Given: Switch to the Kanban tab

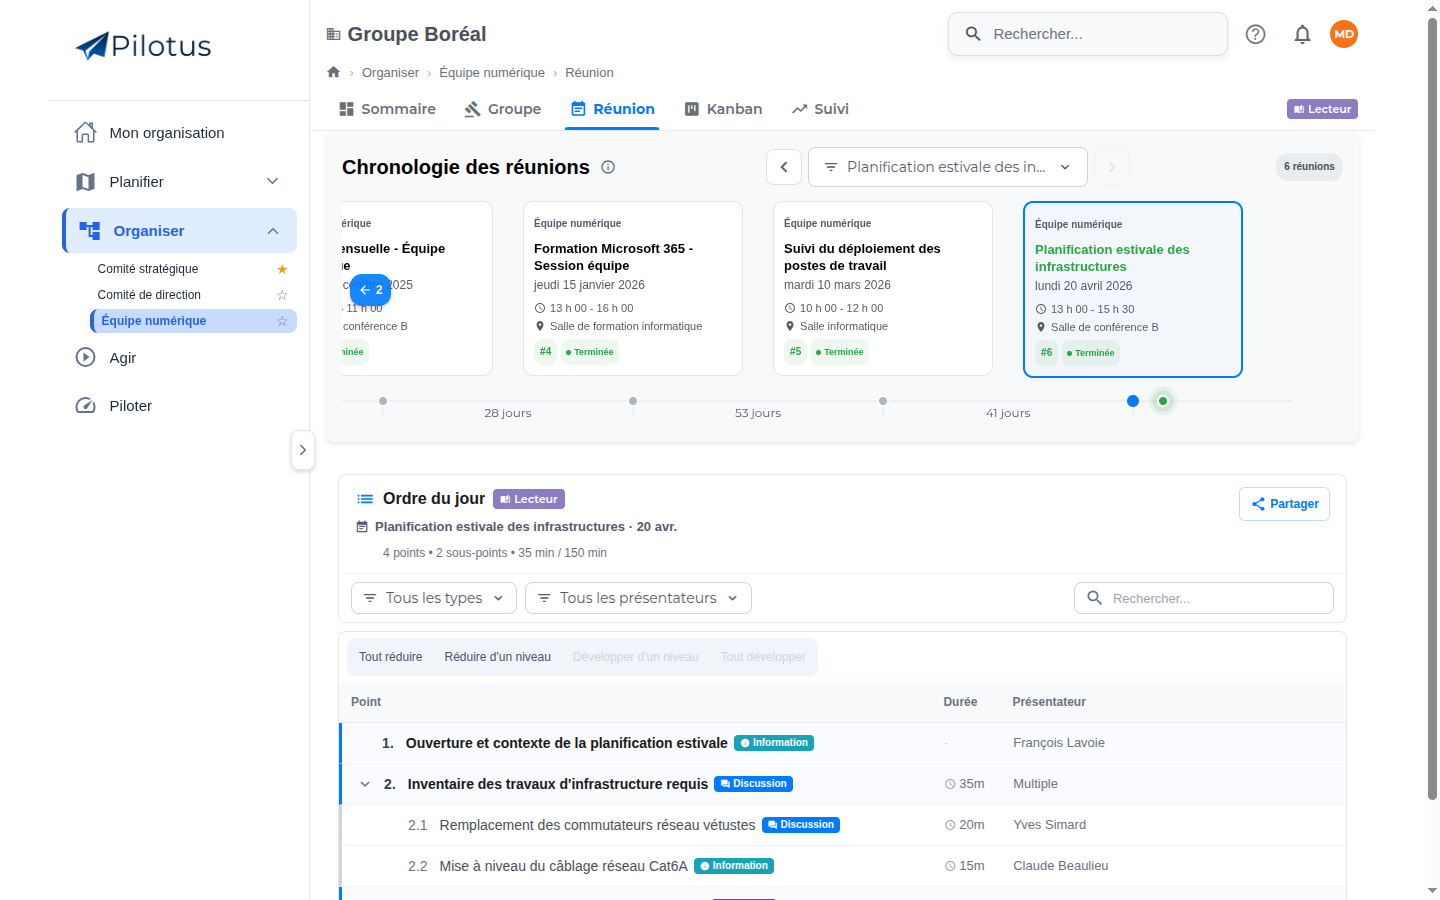Looking at the screenshot, I should click(723, 109).
